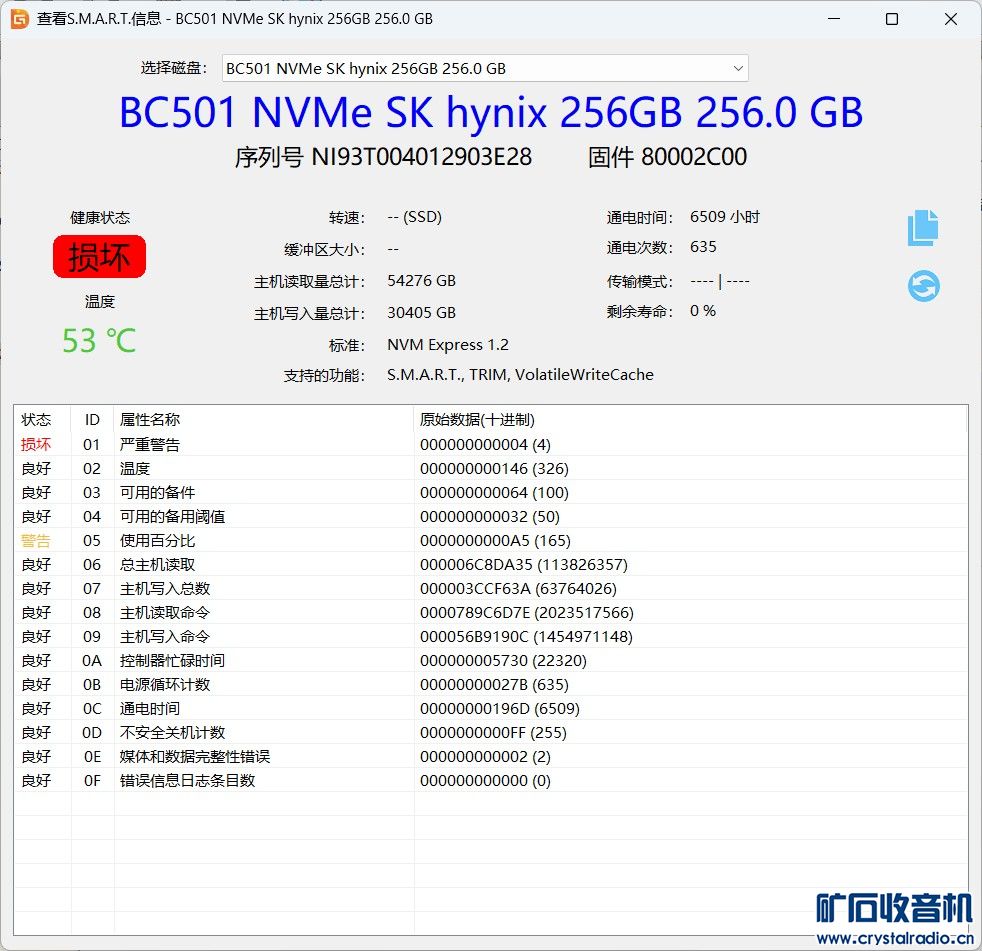
Task: Select the 电源循环计数 attribute row
Action: click(x=490, y=685)
